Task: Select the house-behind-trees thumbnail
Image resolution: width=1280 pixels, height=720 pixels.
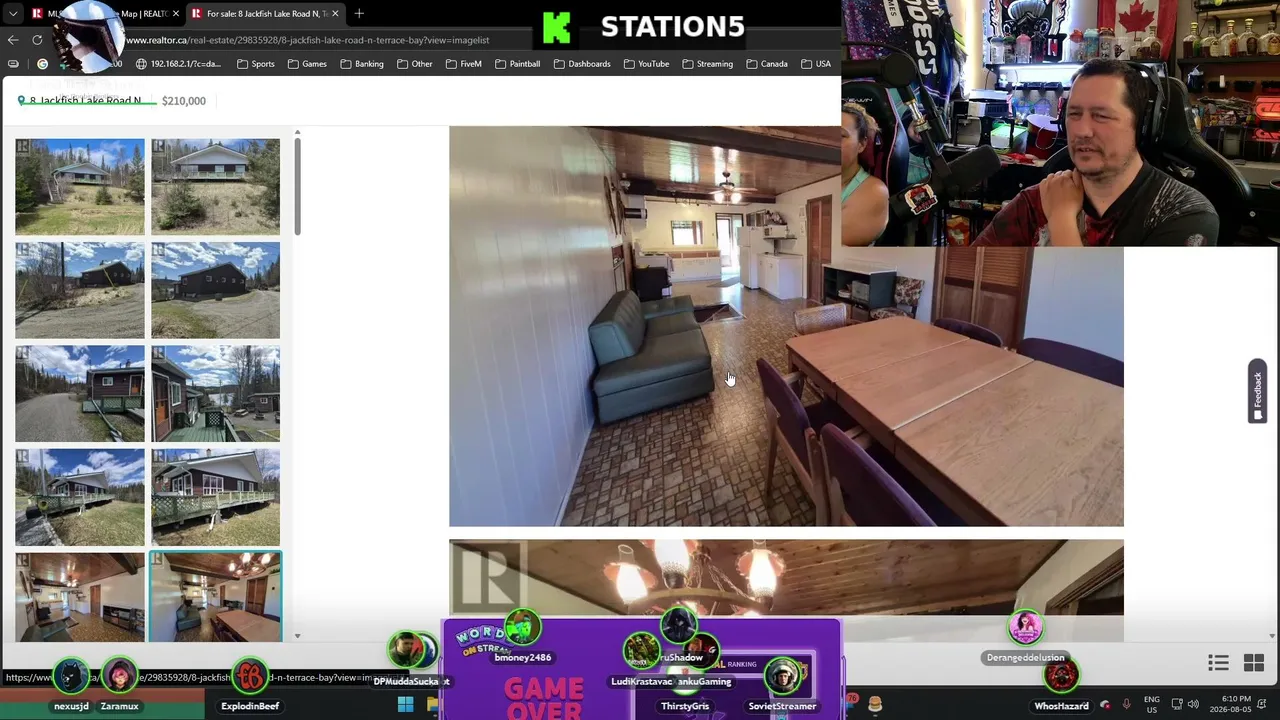Action: 216,187
